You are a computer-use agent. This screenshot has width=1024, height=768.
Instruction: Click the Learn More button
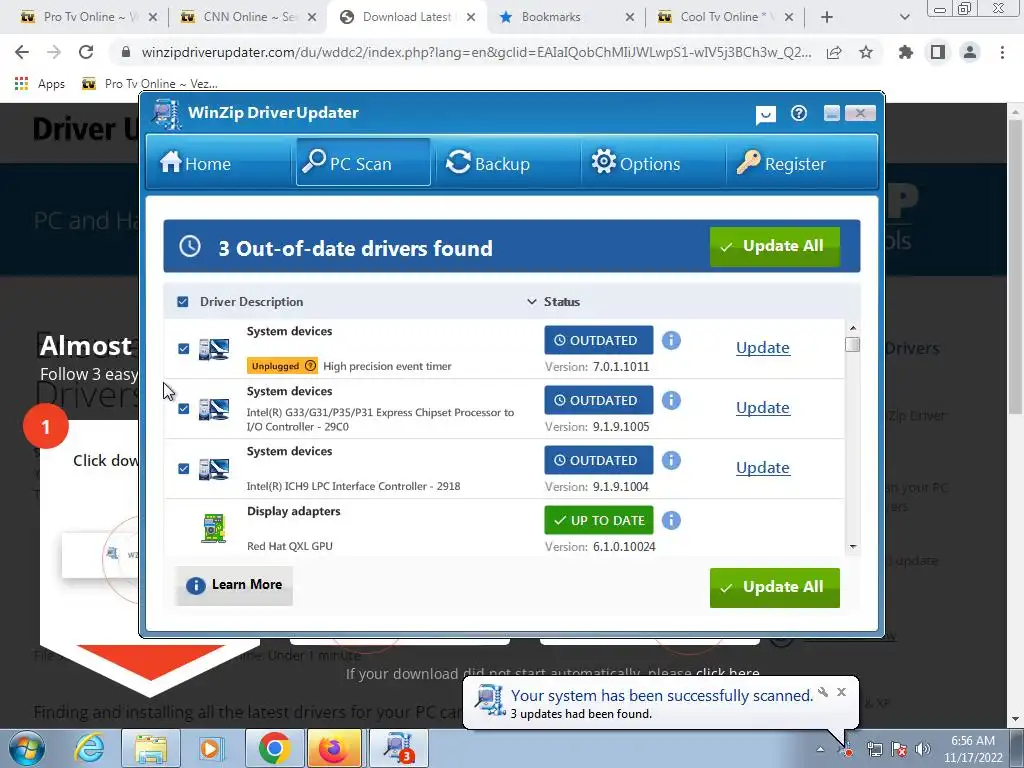click(x=234, y=585)
